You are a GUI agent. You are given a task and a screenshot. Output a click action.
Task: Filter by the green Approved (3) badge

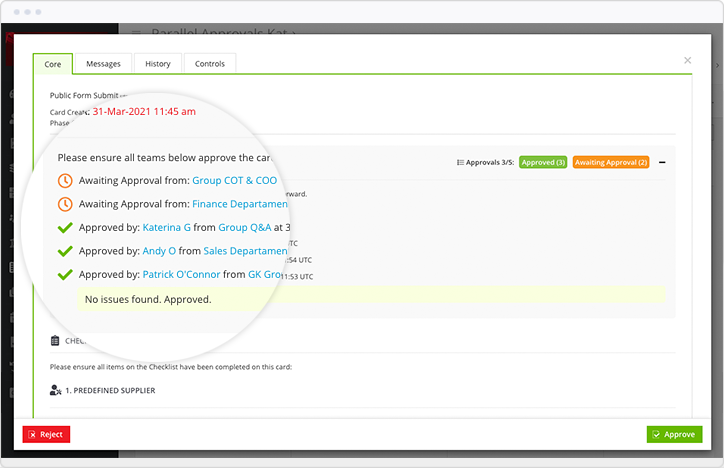[x=543, y=162]
